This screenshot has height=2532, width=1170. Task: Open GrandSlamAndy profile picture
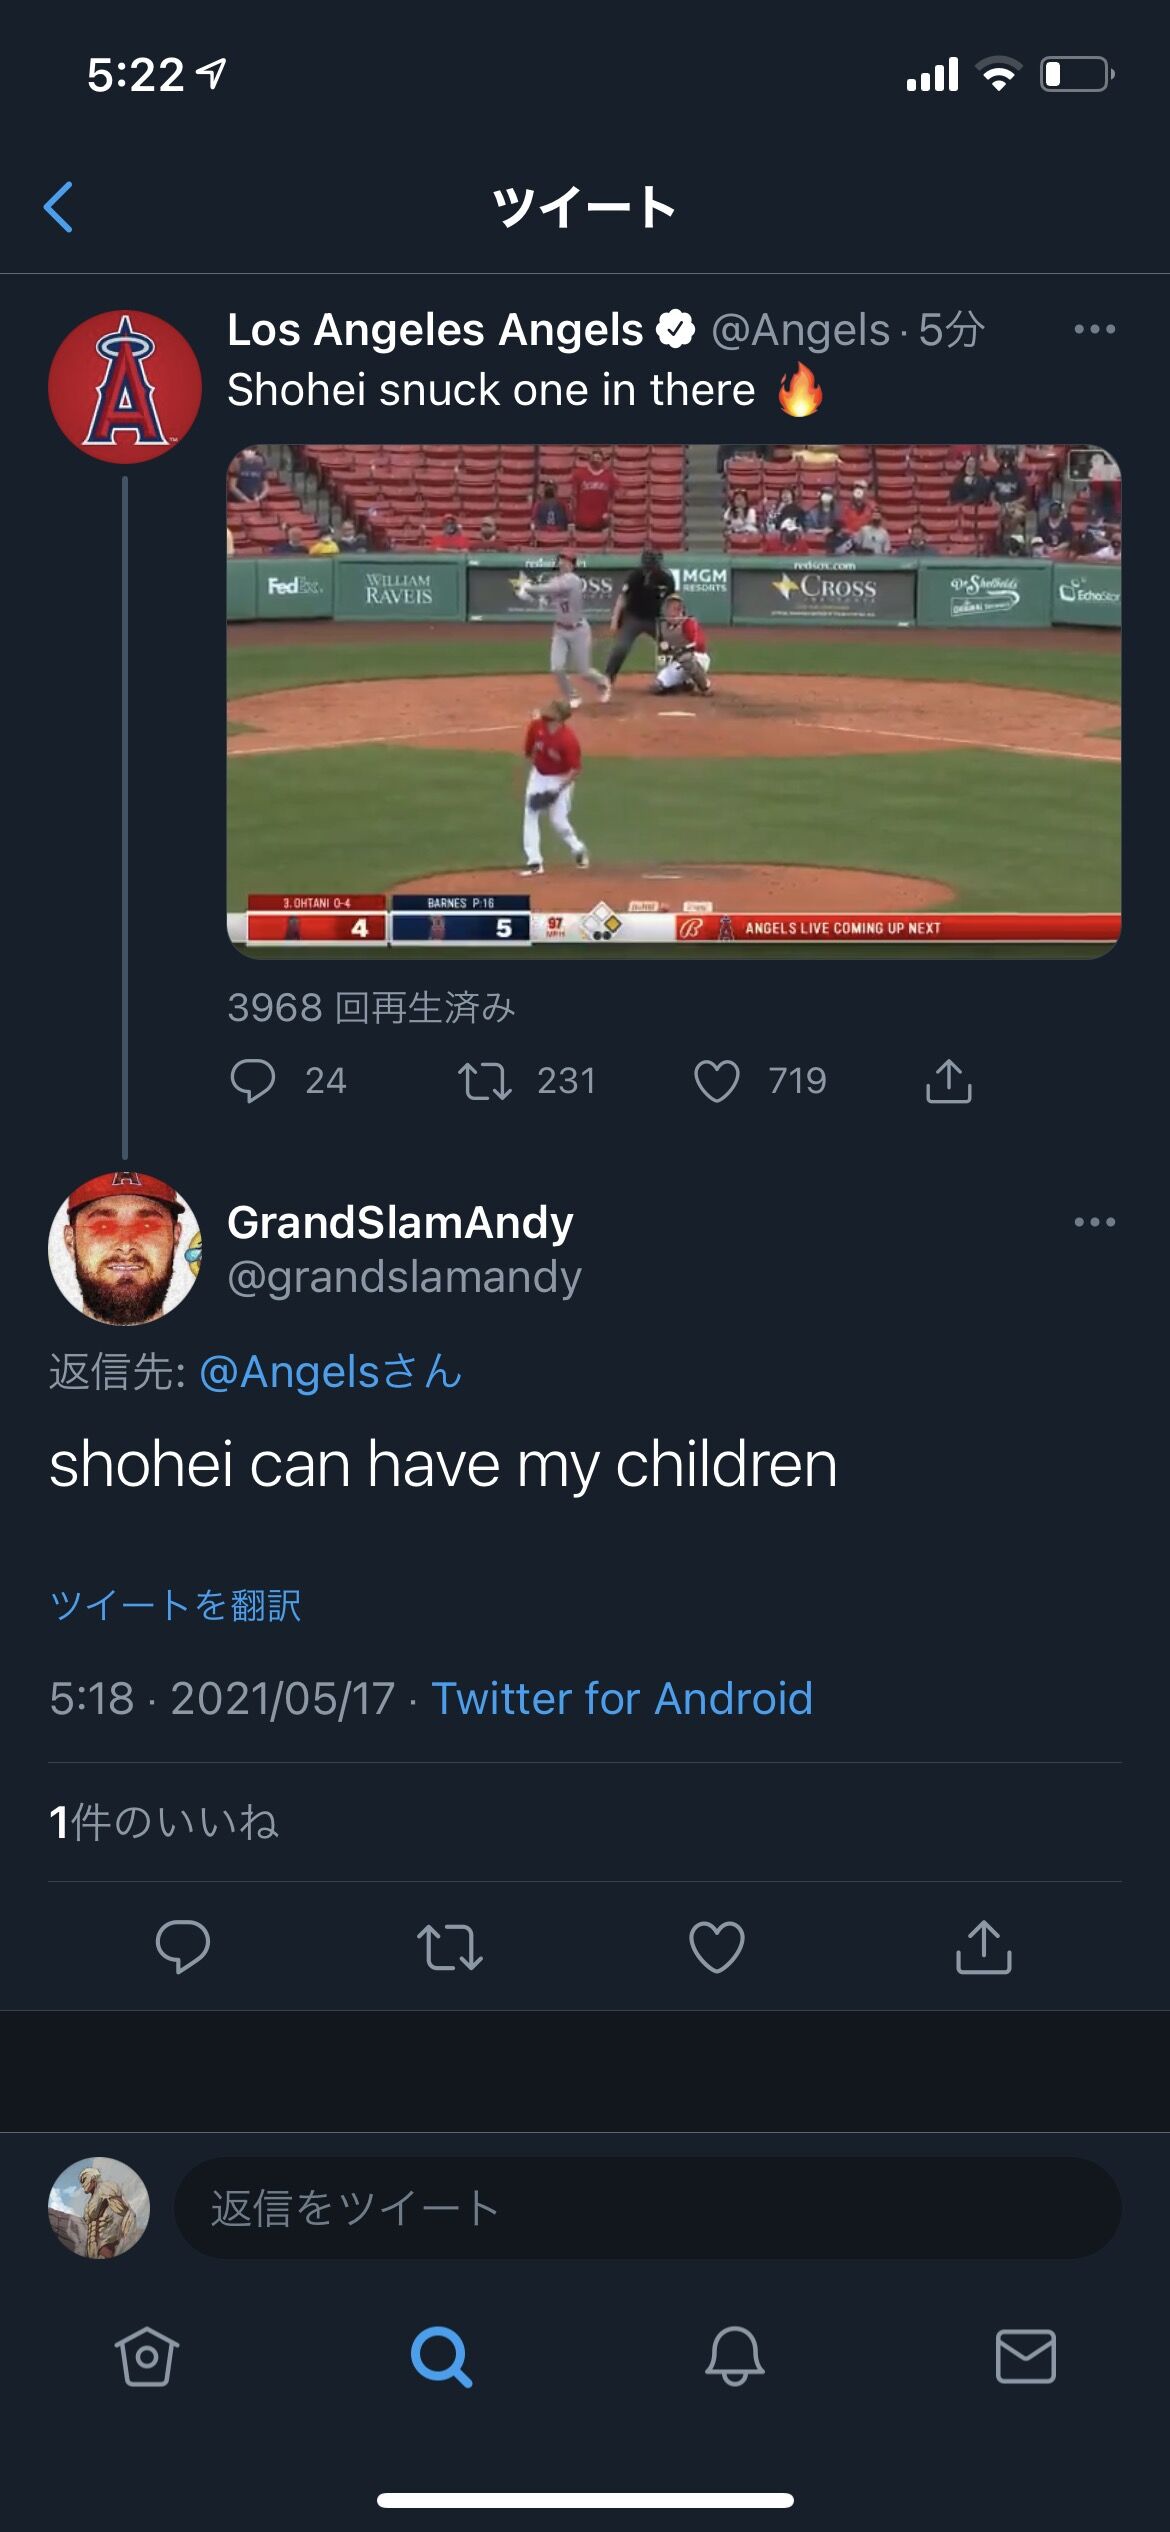[x=125, y=1249]
